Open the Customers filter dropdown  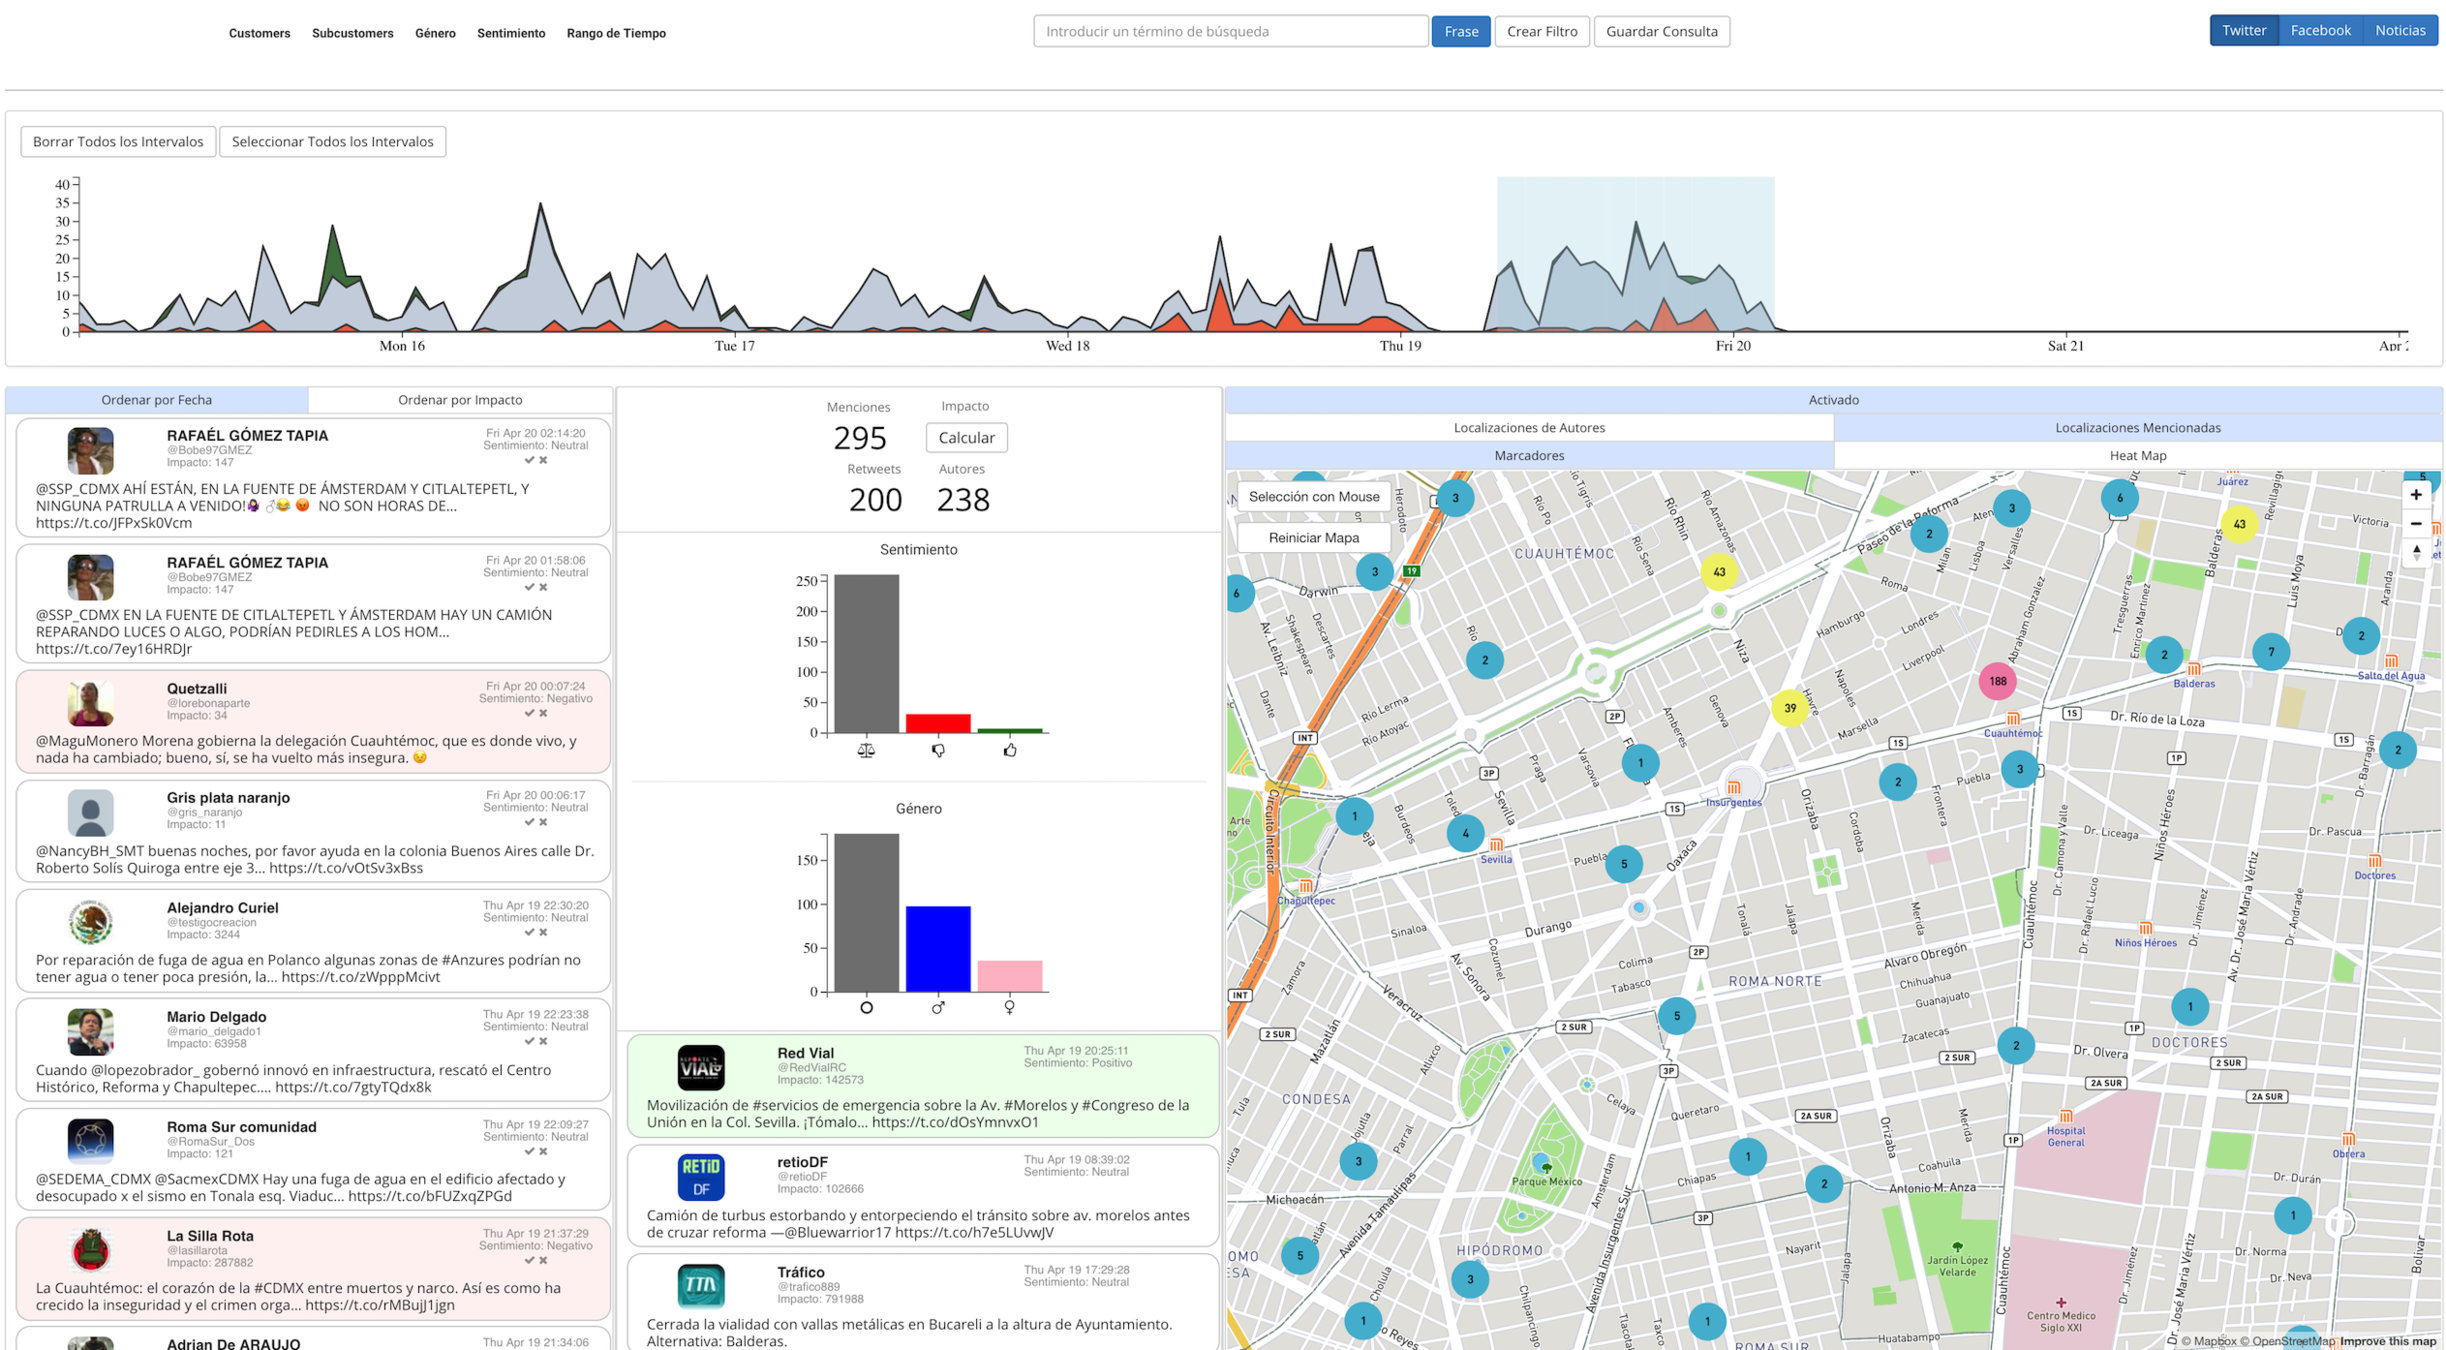pyautogui.click(x=259, y=33)
